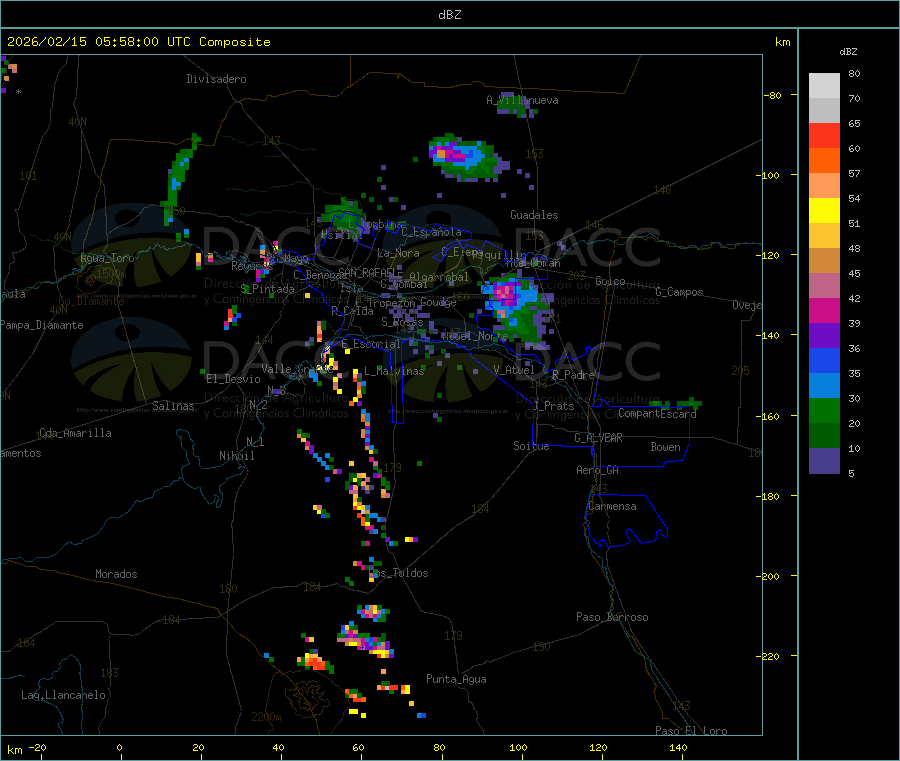The image size is (900, 761).
Task: Select the light gray 70–80 dBZ legend swatch
Action: 824,86
